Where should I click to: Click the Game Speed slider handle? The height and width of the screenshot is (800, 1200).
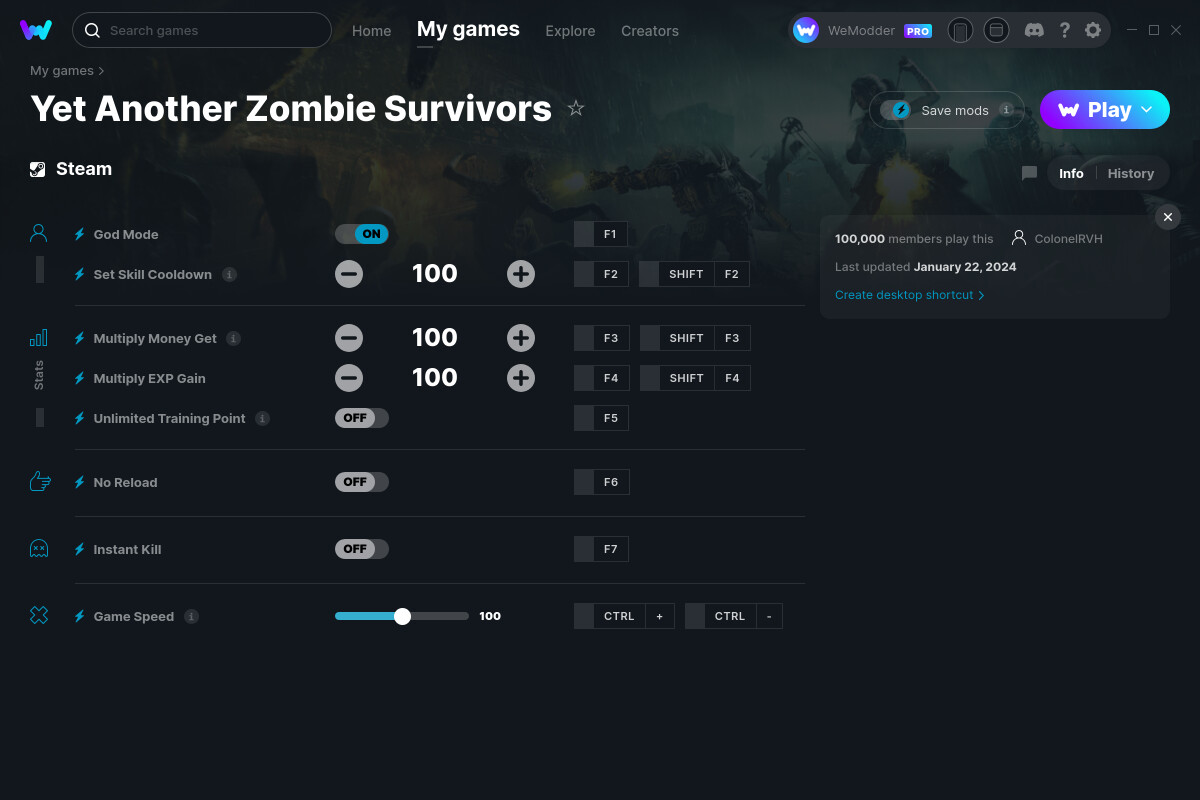402,616
